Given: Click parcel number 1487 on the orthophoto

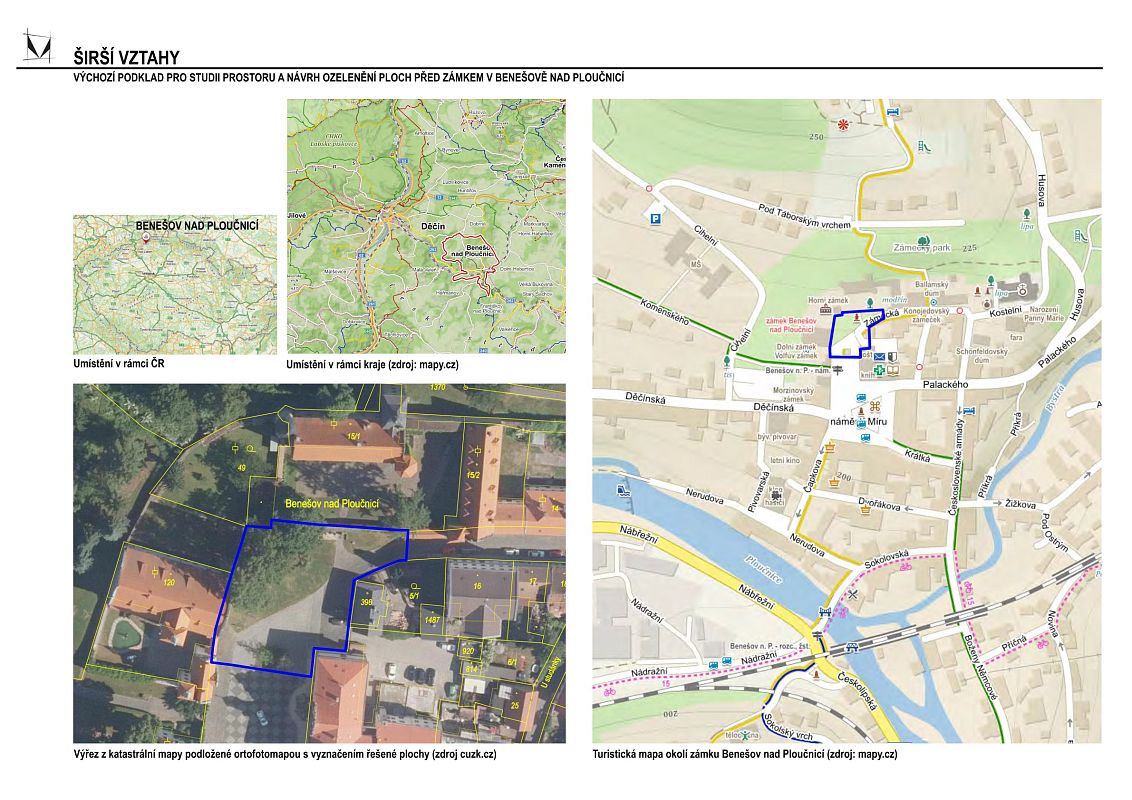Looking at the screenshot, I should (432, 619).
